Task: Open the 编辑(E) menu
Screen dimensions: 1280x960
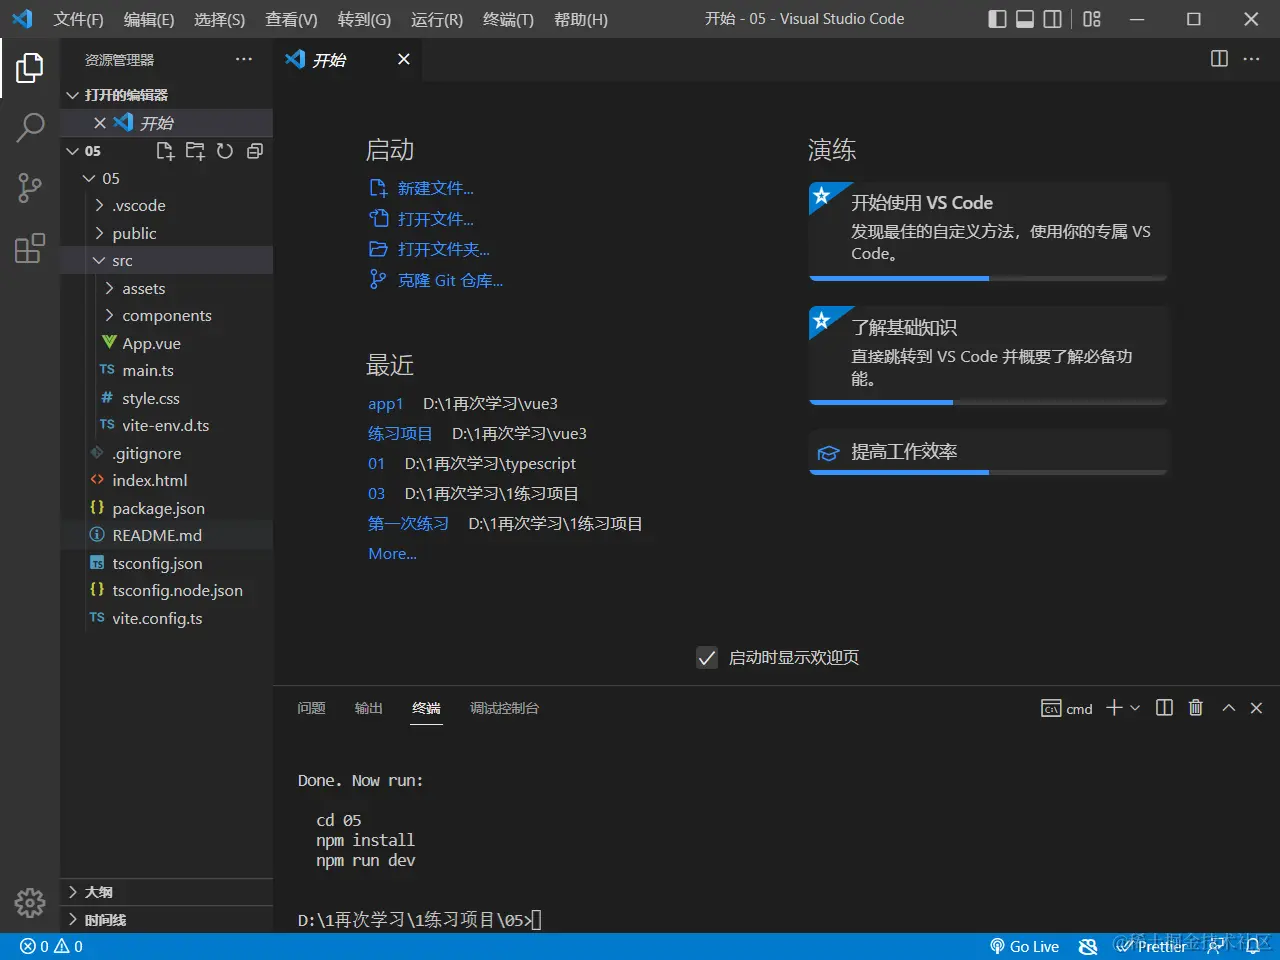Action: click(x=149, y=19)
